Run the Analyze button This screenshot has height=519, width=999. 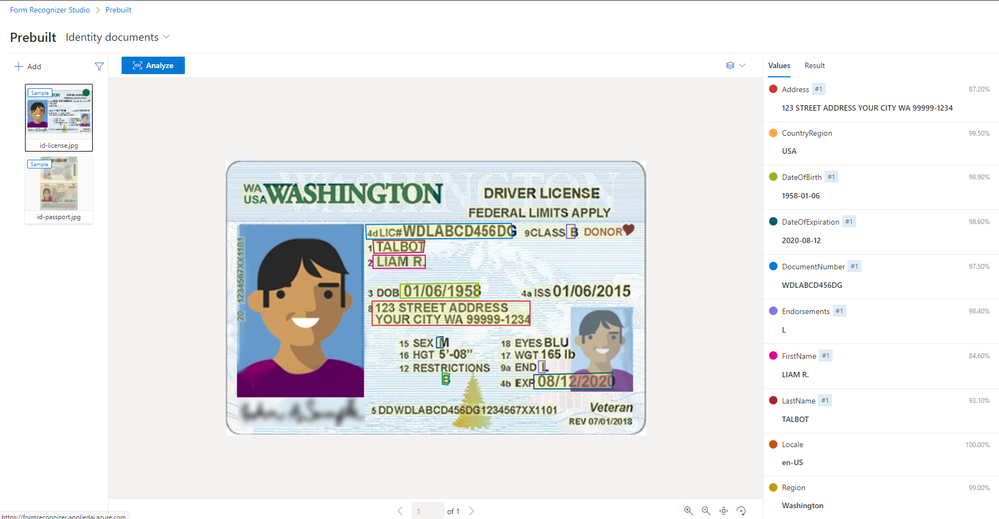coord(153,66)
